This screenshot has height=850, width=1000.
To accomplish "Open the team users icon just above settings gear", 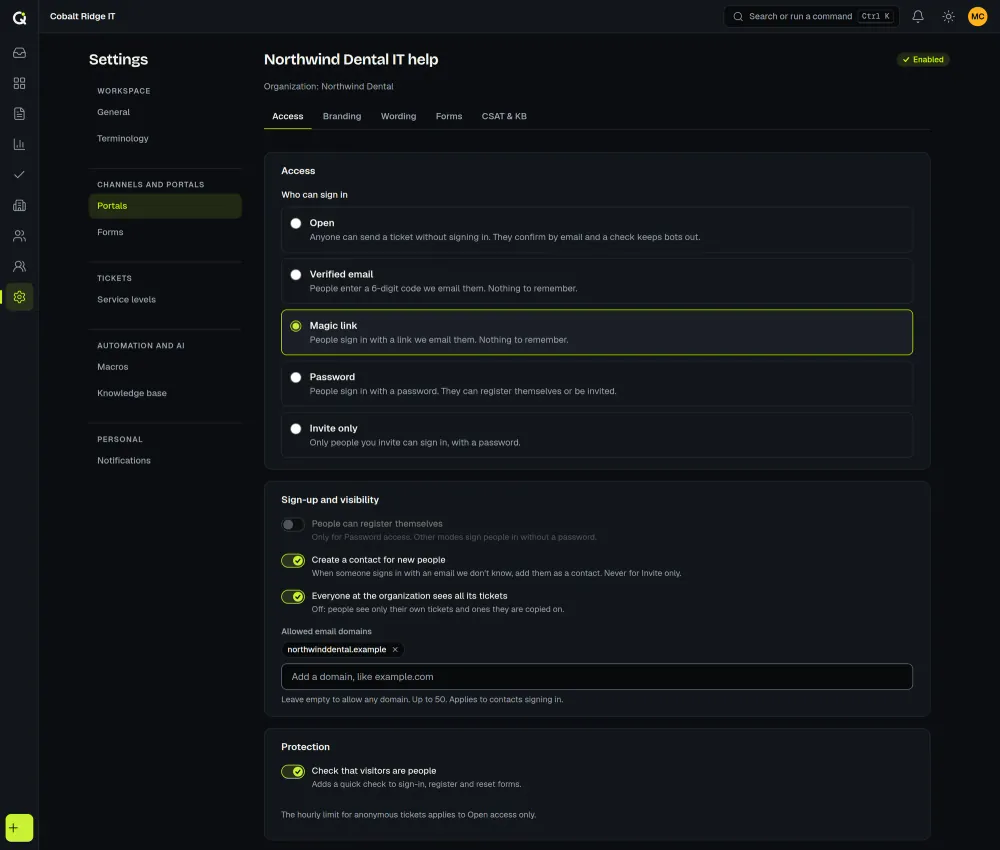I will point(19,267).
